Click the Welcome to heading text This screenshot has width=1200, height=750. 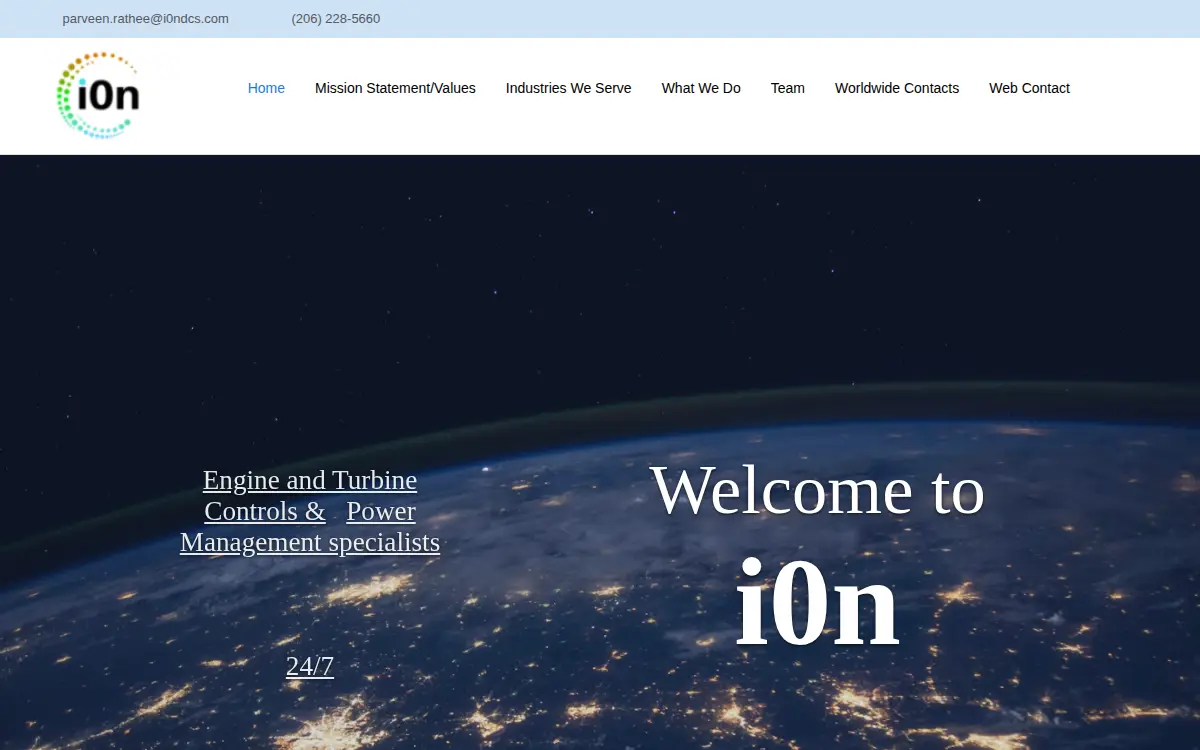coord(817,490)
